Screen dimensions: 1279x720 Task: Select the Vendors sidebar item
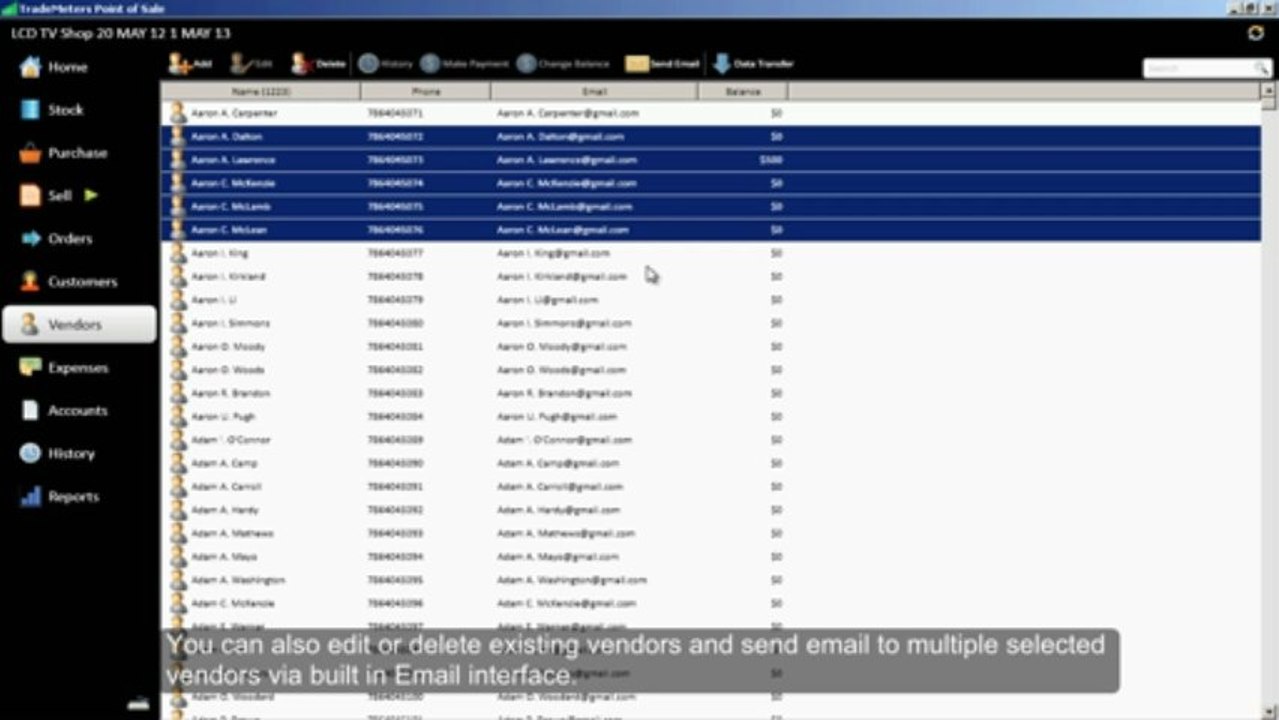coord(79,325)
